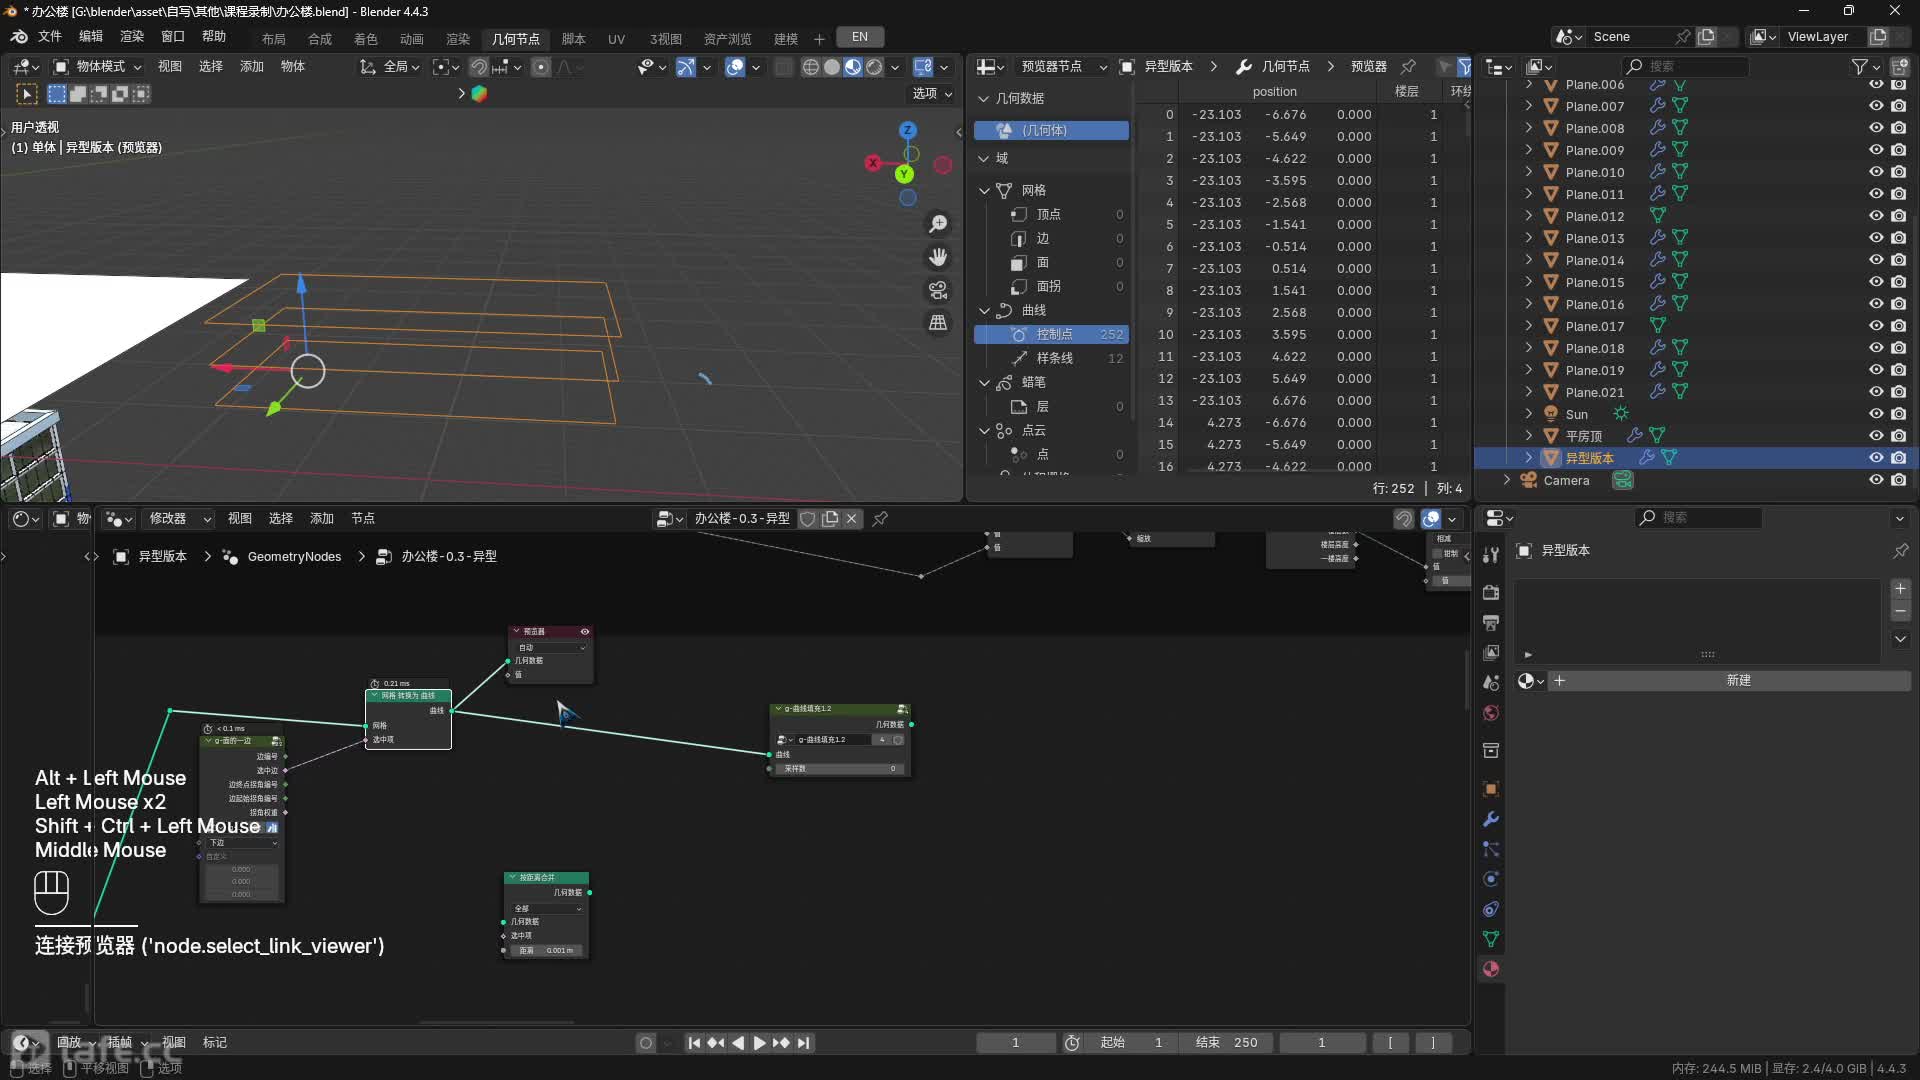Open the Physics properties tab

[x=1491, y=879]
